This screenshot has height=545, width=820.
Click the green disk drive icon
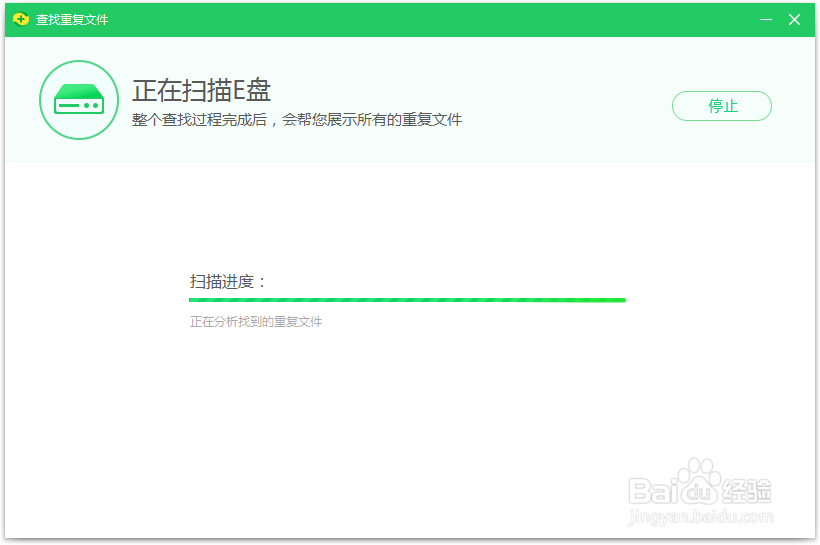point(79,100)
